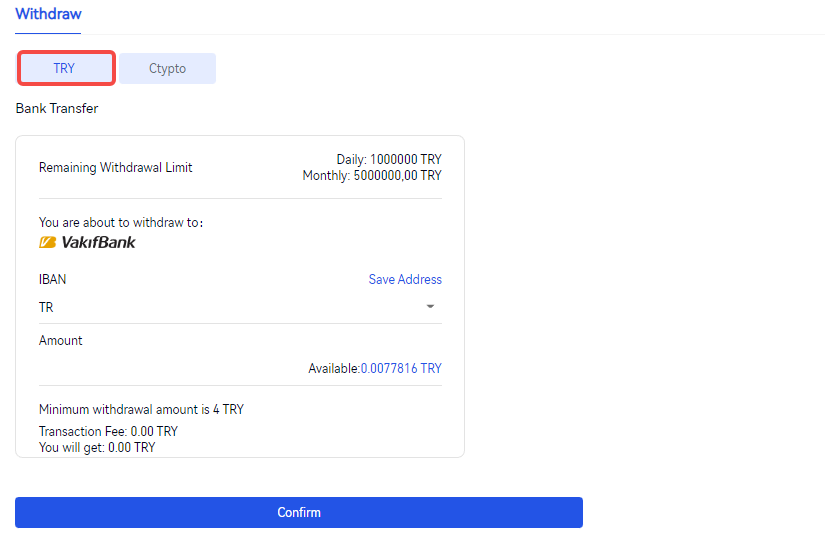Screen dimensions: 825x557
Task: Click the IBAN field label
Action: pos(53,280)
